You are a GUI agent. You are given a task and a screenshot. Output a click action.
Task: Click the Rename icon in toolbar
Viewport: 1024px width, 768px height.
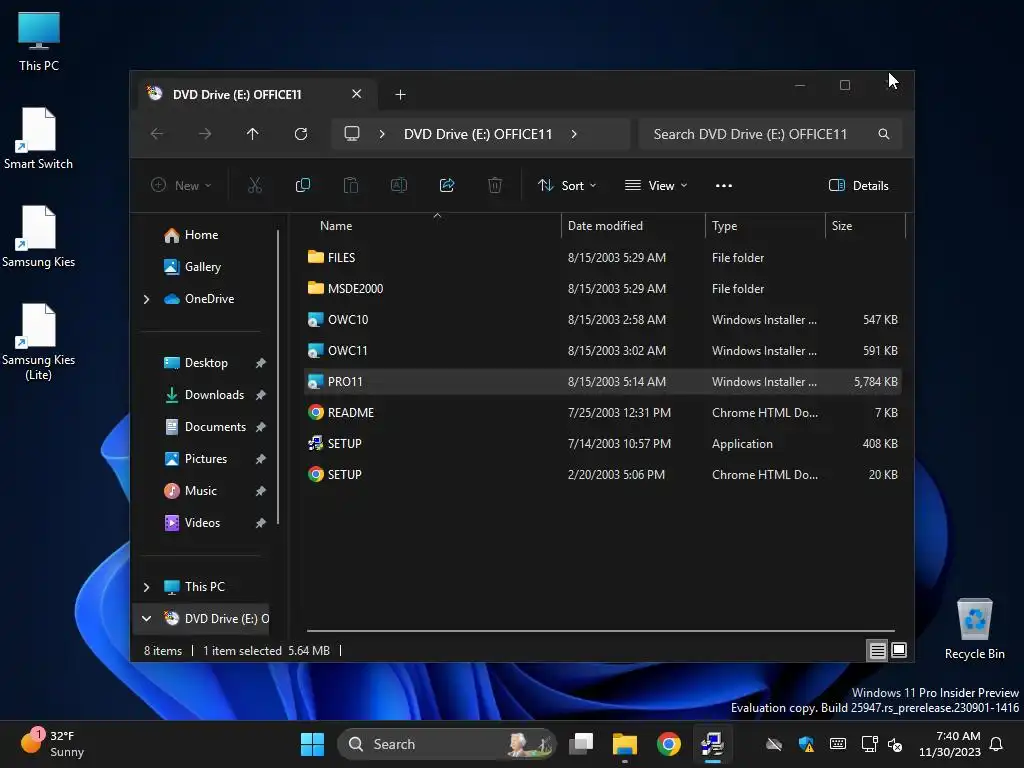pos(398,185)
